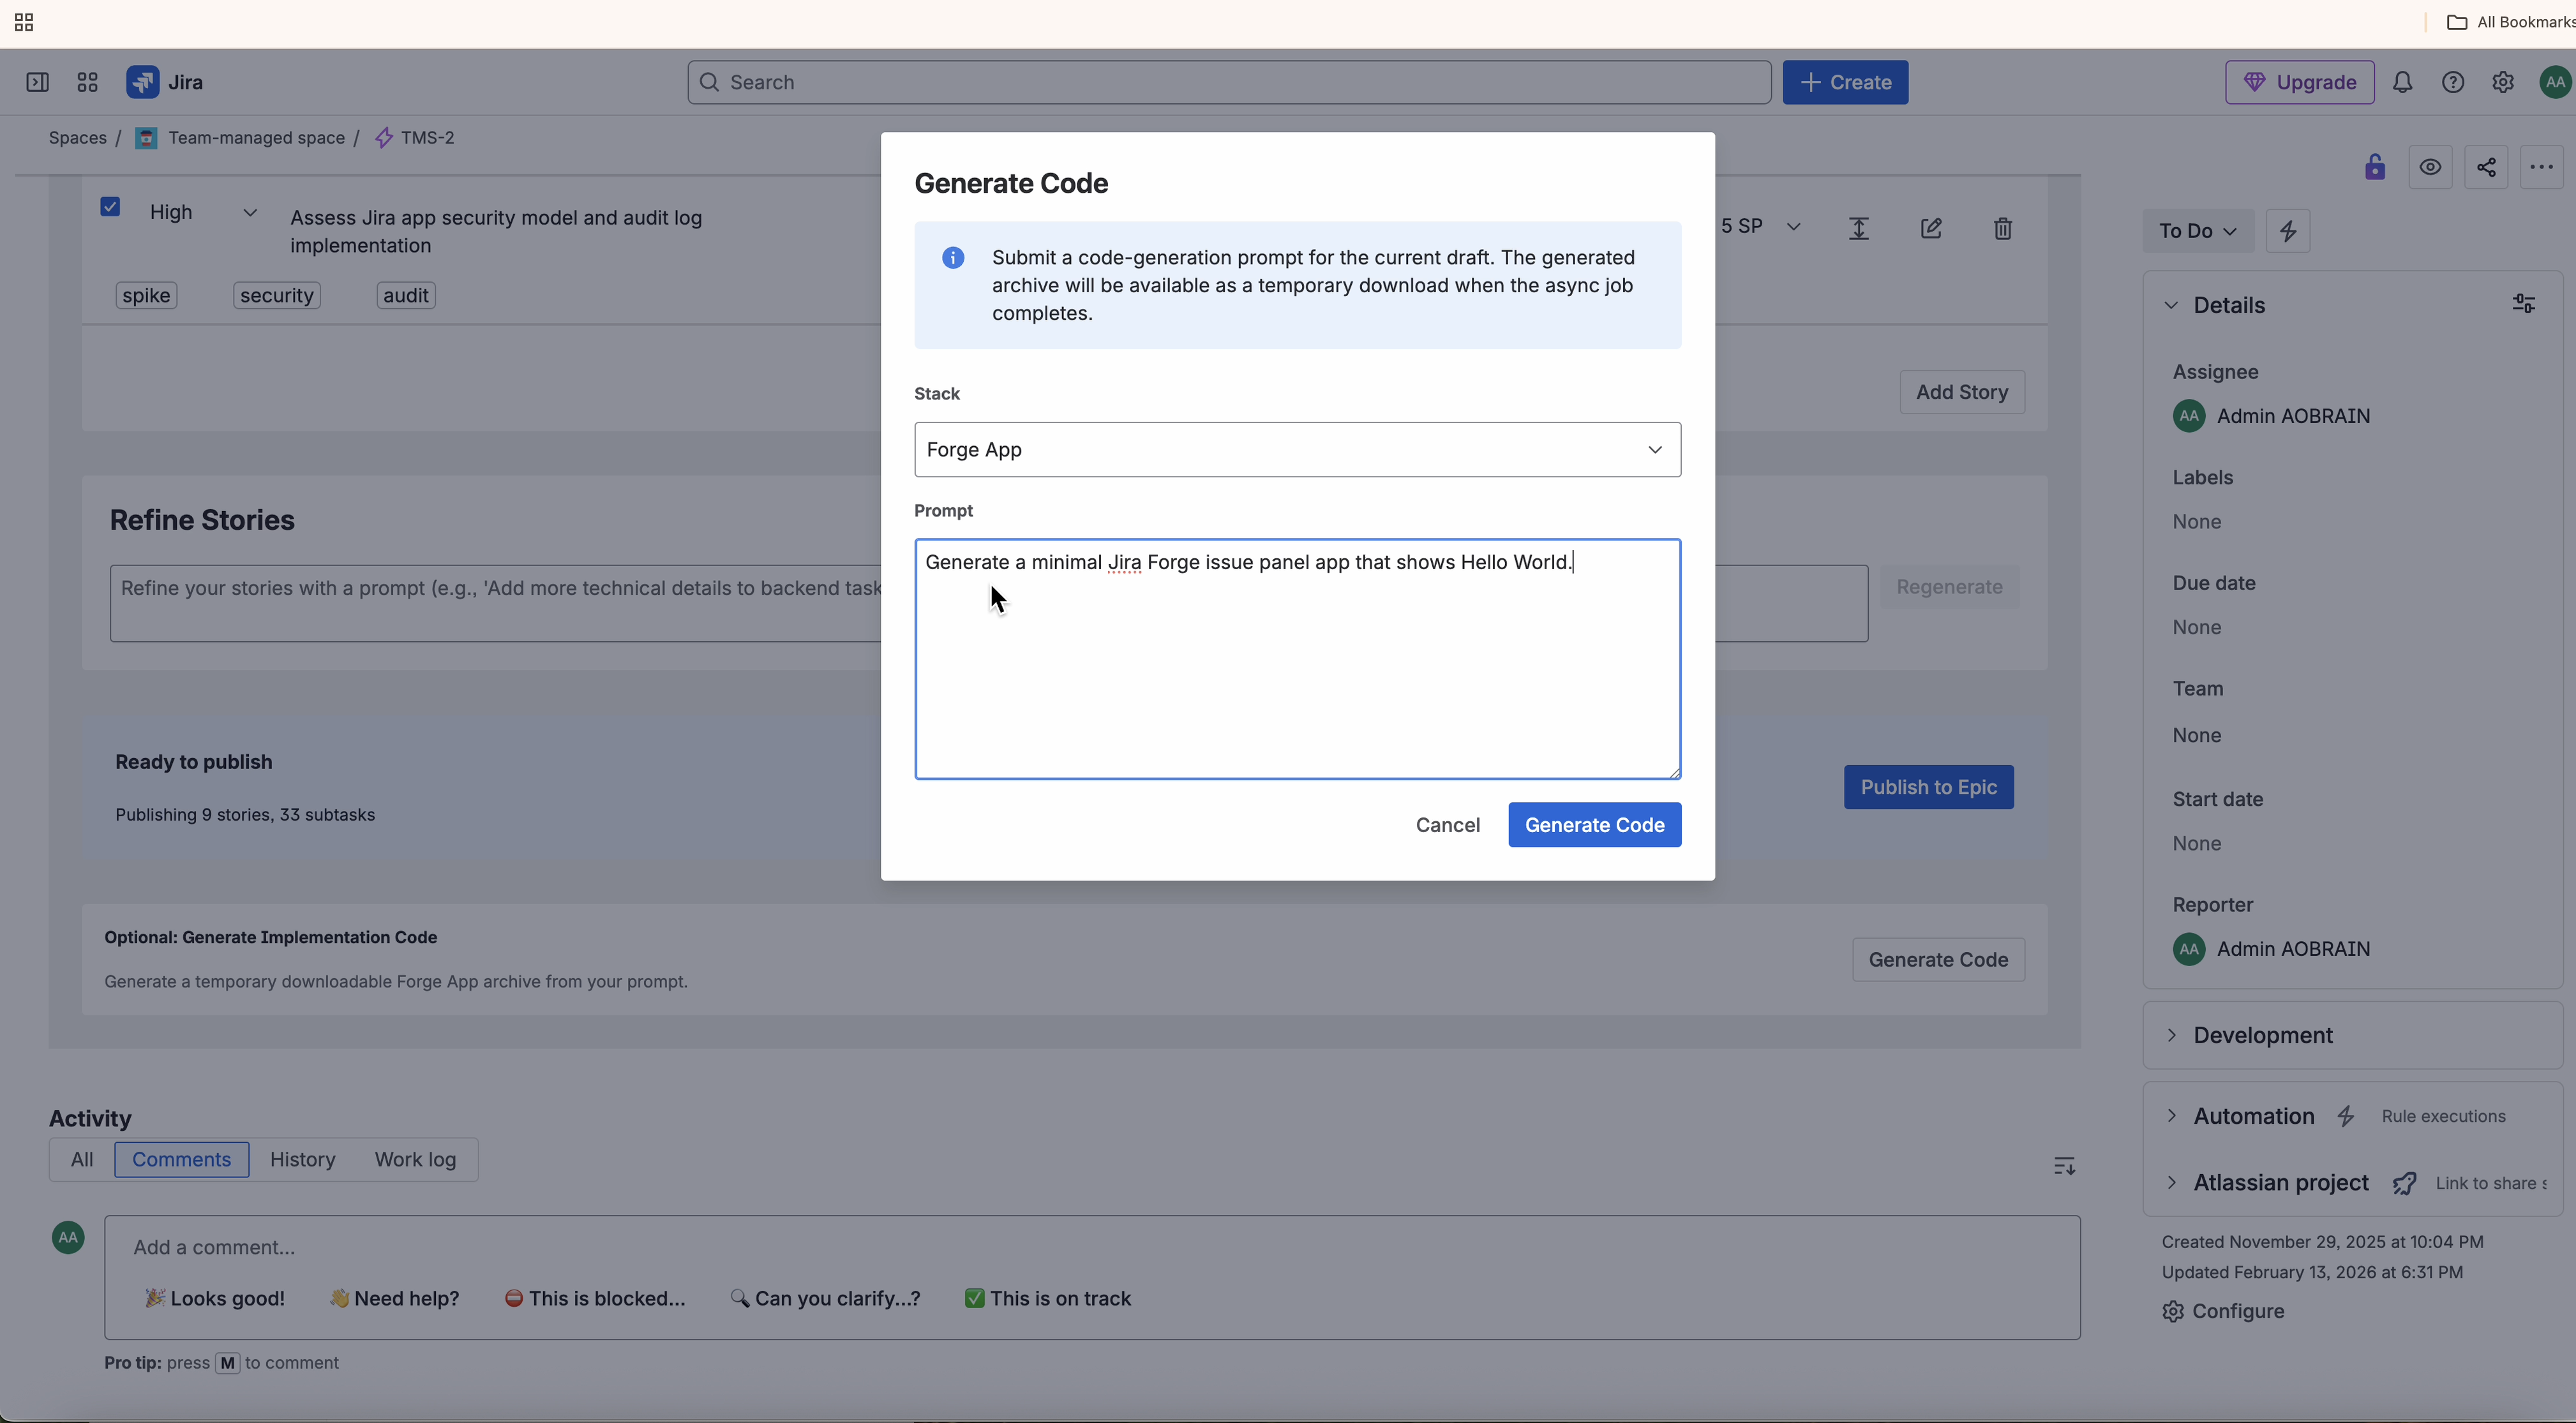The image size is (2576, 1423).
Task: Delete the story with trash icon
Action: coord(2002,228)
